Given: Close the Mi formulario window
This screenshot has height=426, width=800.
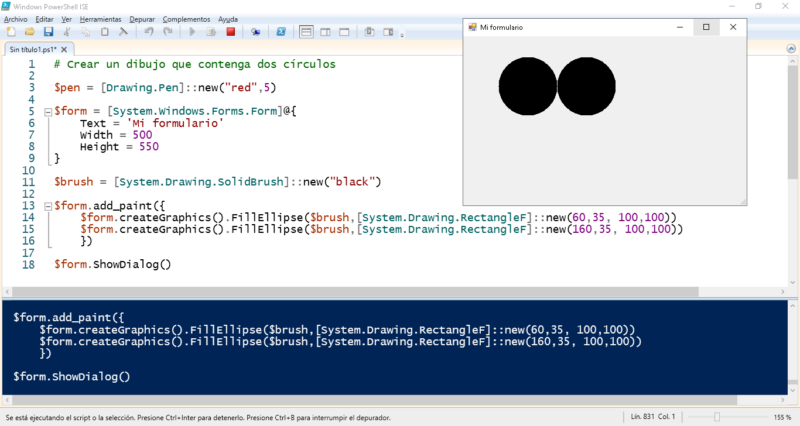Looking at the screenshot, I should 733,27.
